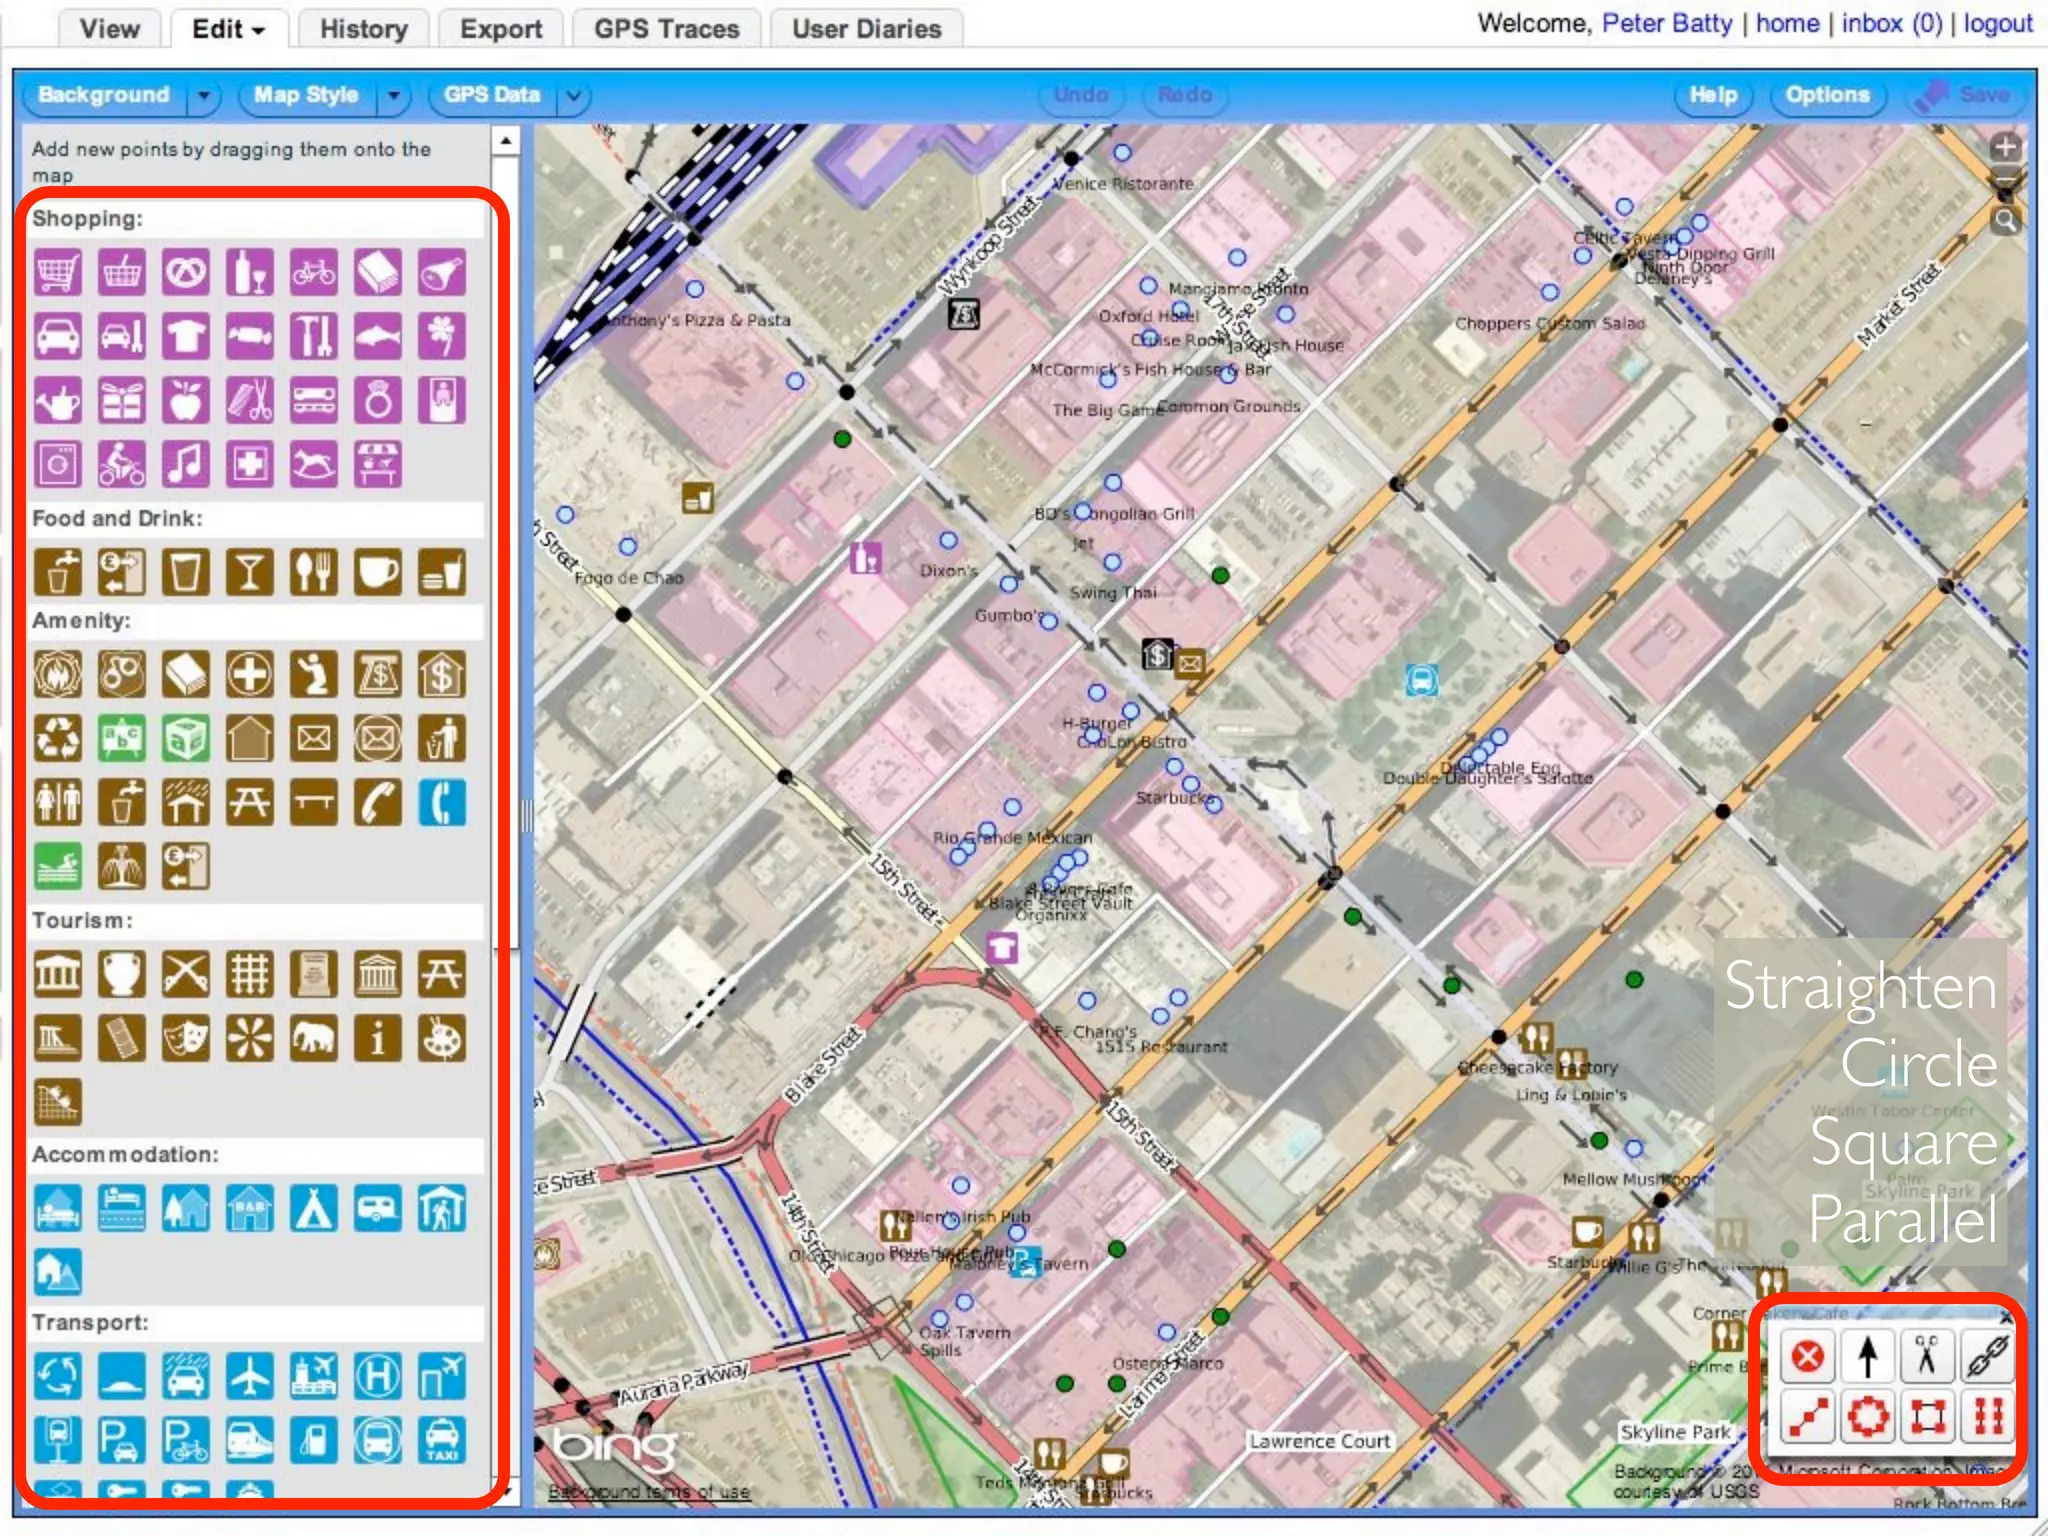The image size is (2048, 1536).
Task: Open the Background dropdown arrow
Action: pyautogui.click(x=204, y=96)
